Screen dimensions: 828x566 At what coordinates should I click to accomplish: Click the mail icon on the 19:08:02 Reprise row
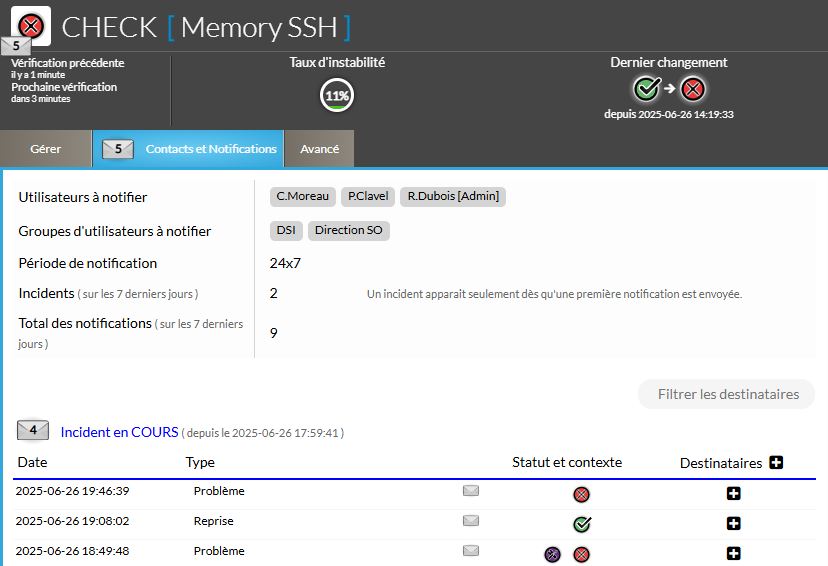click(x=471, y=521)
